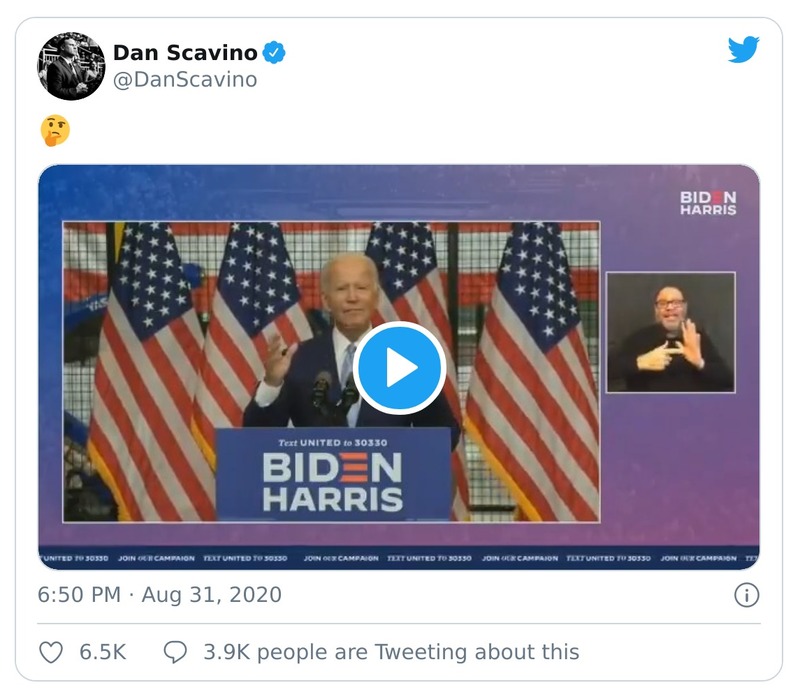800x699 pixels.
Task: Like the tweet with heart icon
Action: click(51, 652)
